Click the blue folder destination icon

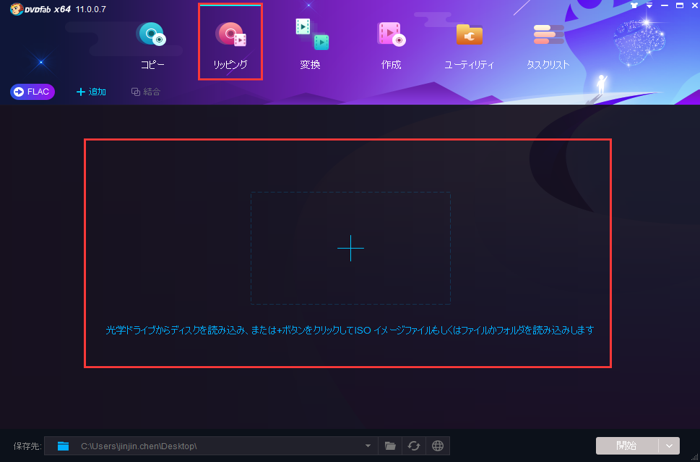63,446
